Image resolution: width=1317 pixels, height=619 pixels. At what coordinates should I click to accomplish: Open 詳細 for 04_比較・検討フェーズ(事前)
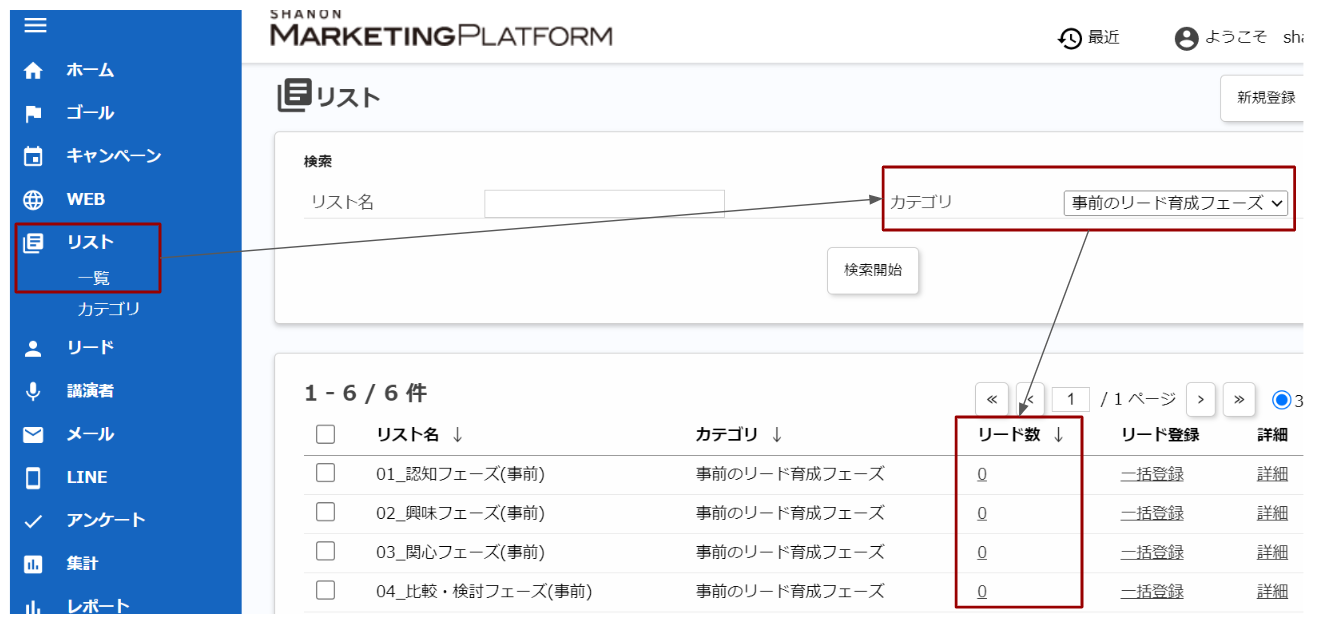[x=1272, y=591]
